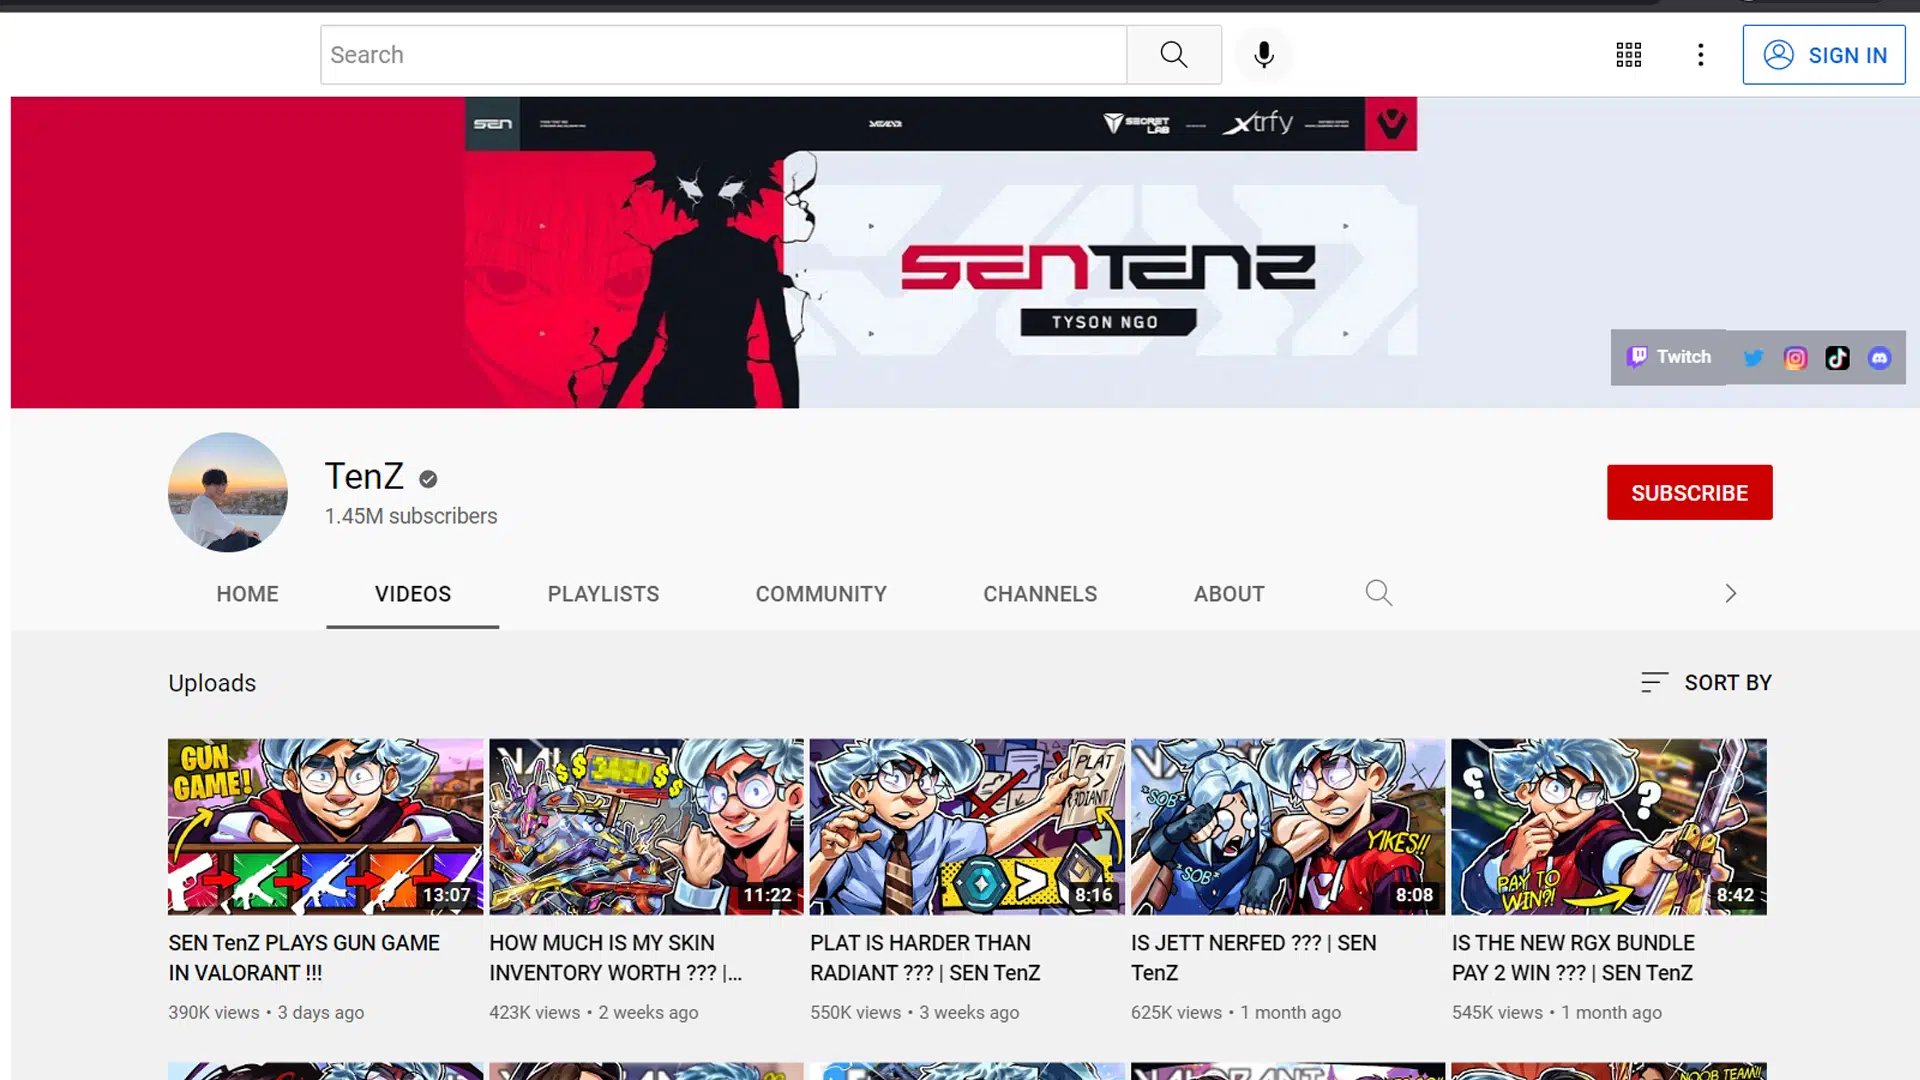
Task: Play the RGX bundle video thumbnail
Action: click(x=1609, y=827)
